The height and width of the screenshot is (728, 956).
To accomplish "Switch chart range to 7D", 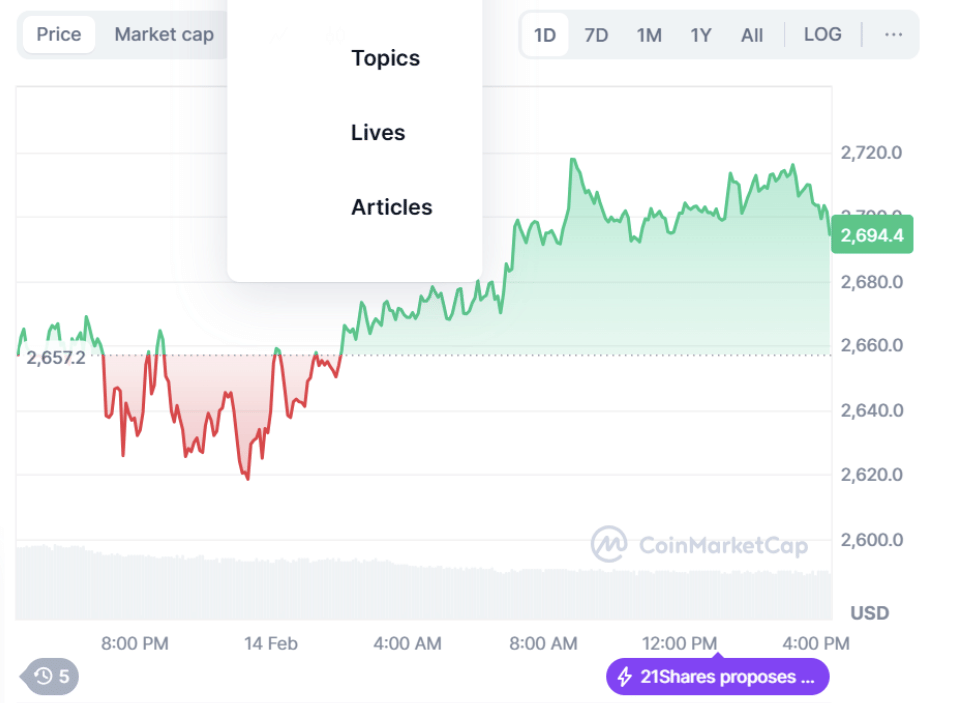I will (596, 35).
